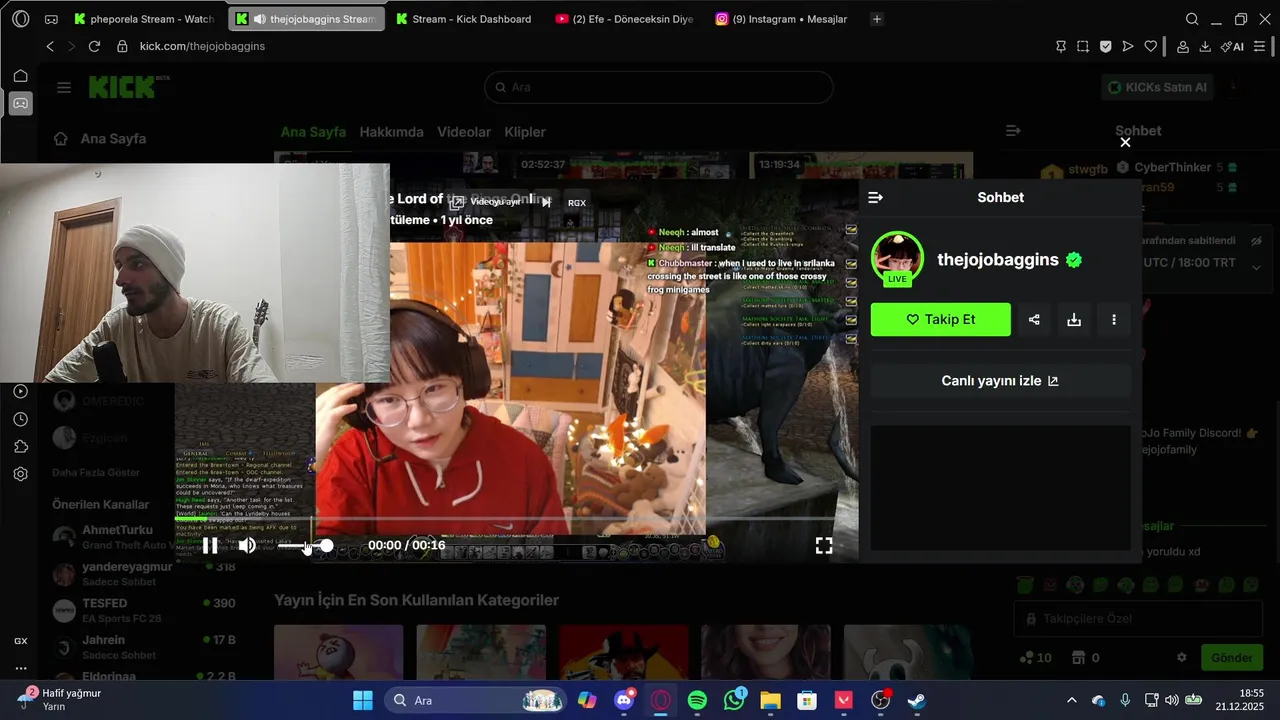Open Opera sidebar home icon

pos(20,76)
